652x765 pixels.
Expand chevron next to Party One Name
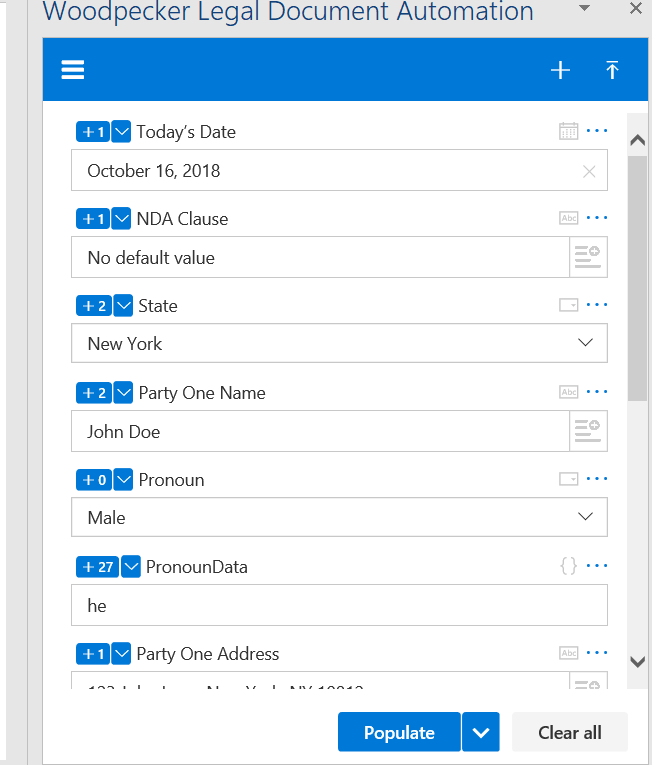pyautogui.click(x=123, y=393)
